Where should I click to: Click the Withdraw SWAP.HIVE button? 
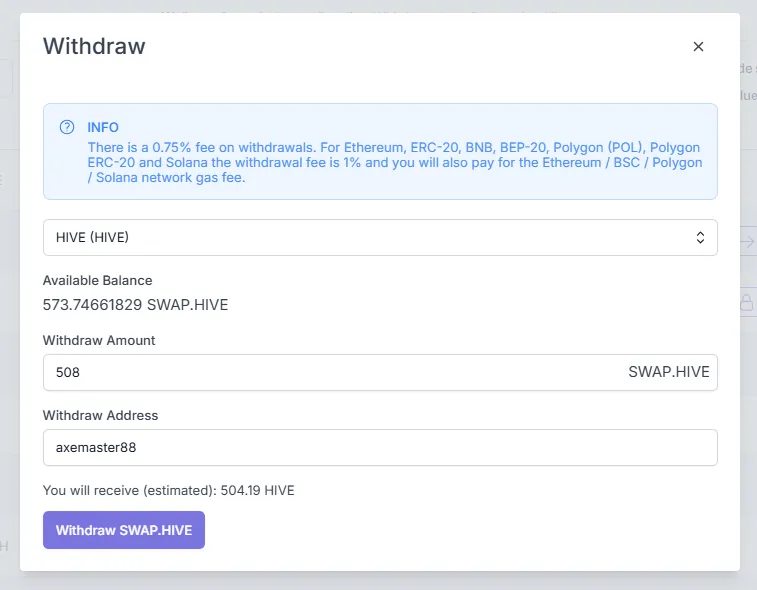124,530
